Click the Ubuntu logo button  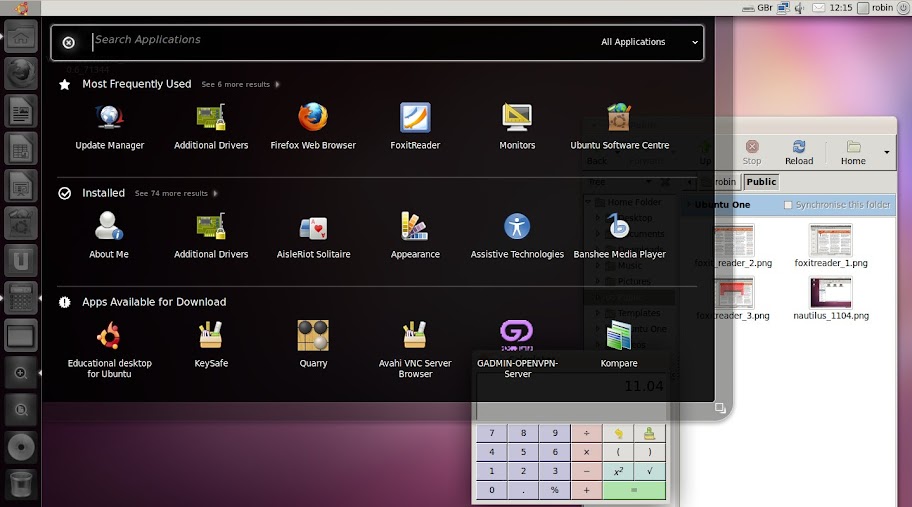tap(21, 8)
